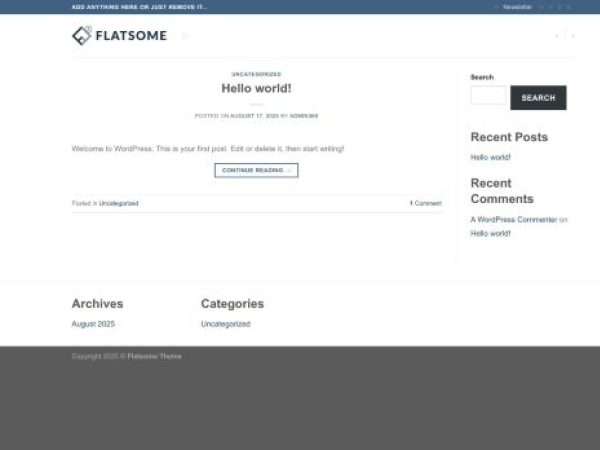Image resolution: width=600 pixels, height=450 pixels.
Task: Open the Instagram icon in the top bar
Action: click(551, 7)
